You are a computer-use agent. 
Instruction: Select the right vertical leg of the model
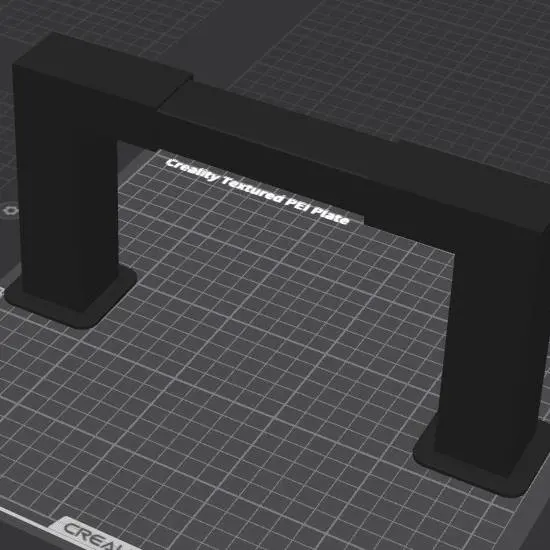pos(491,351)
